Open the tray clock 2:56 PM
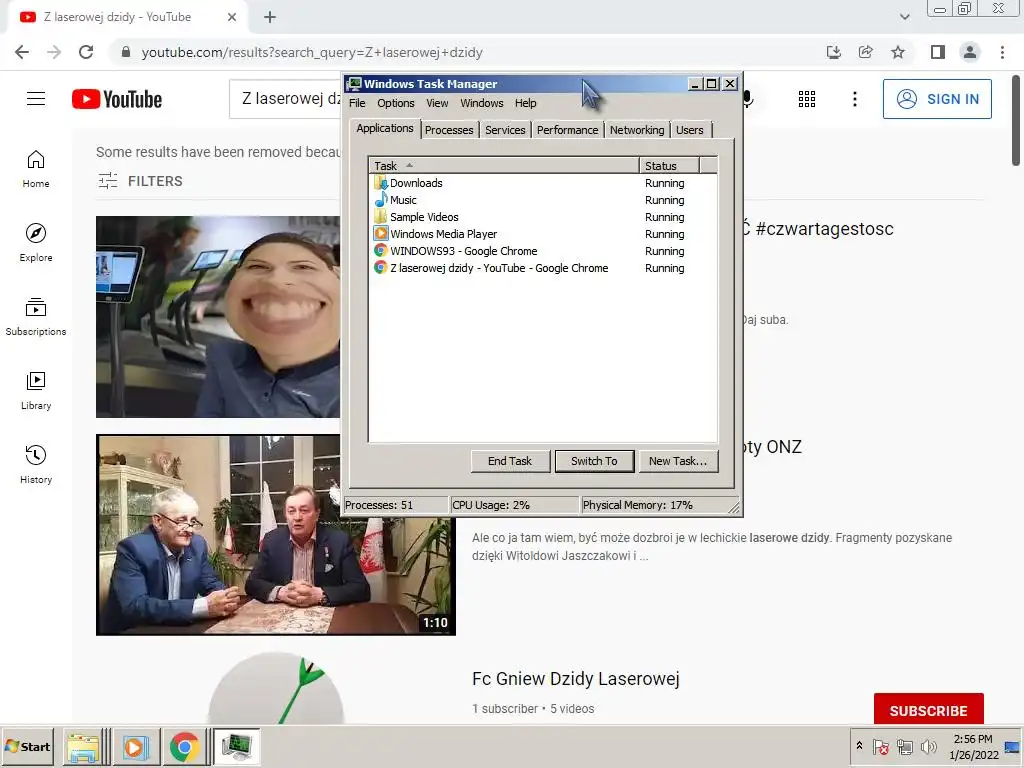 click(x=973, y=739)
